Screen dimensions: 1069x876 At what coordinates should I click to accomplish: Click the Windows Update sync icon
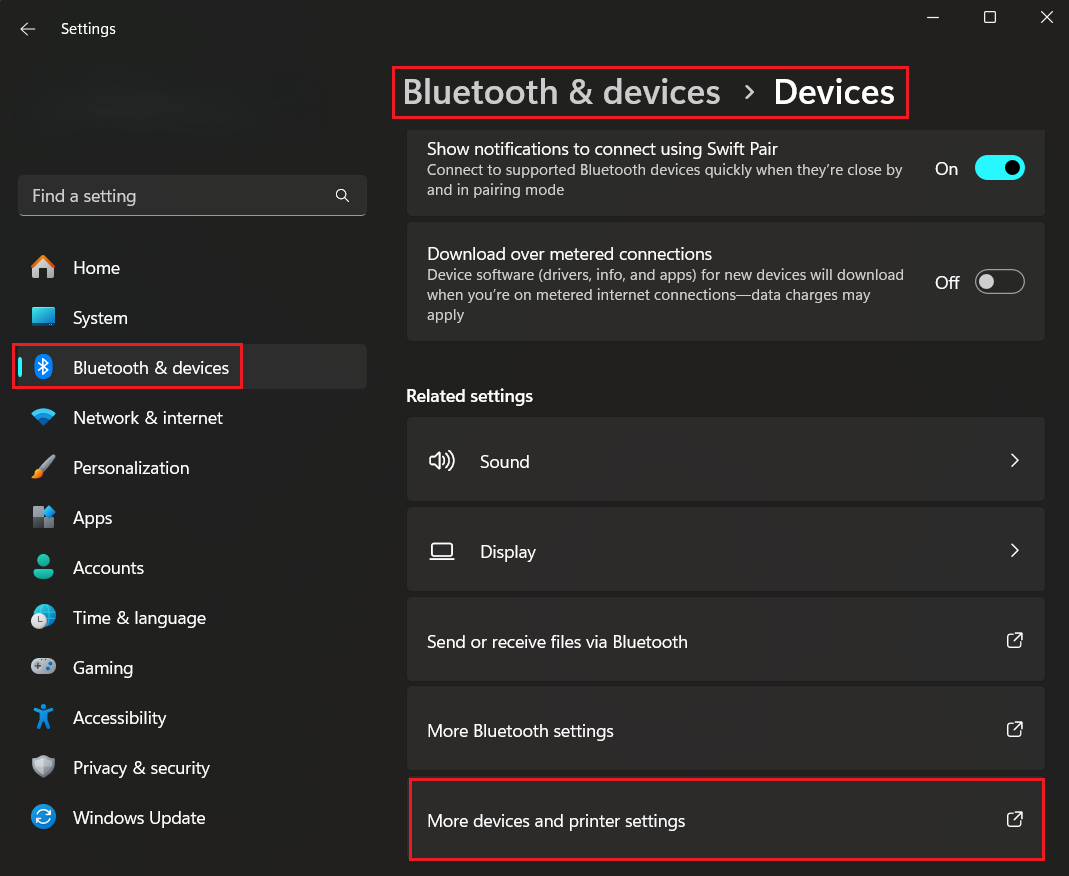pyautogui.click(x=43, y=817)
